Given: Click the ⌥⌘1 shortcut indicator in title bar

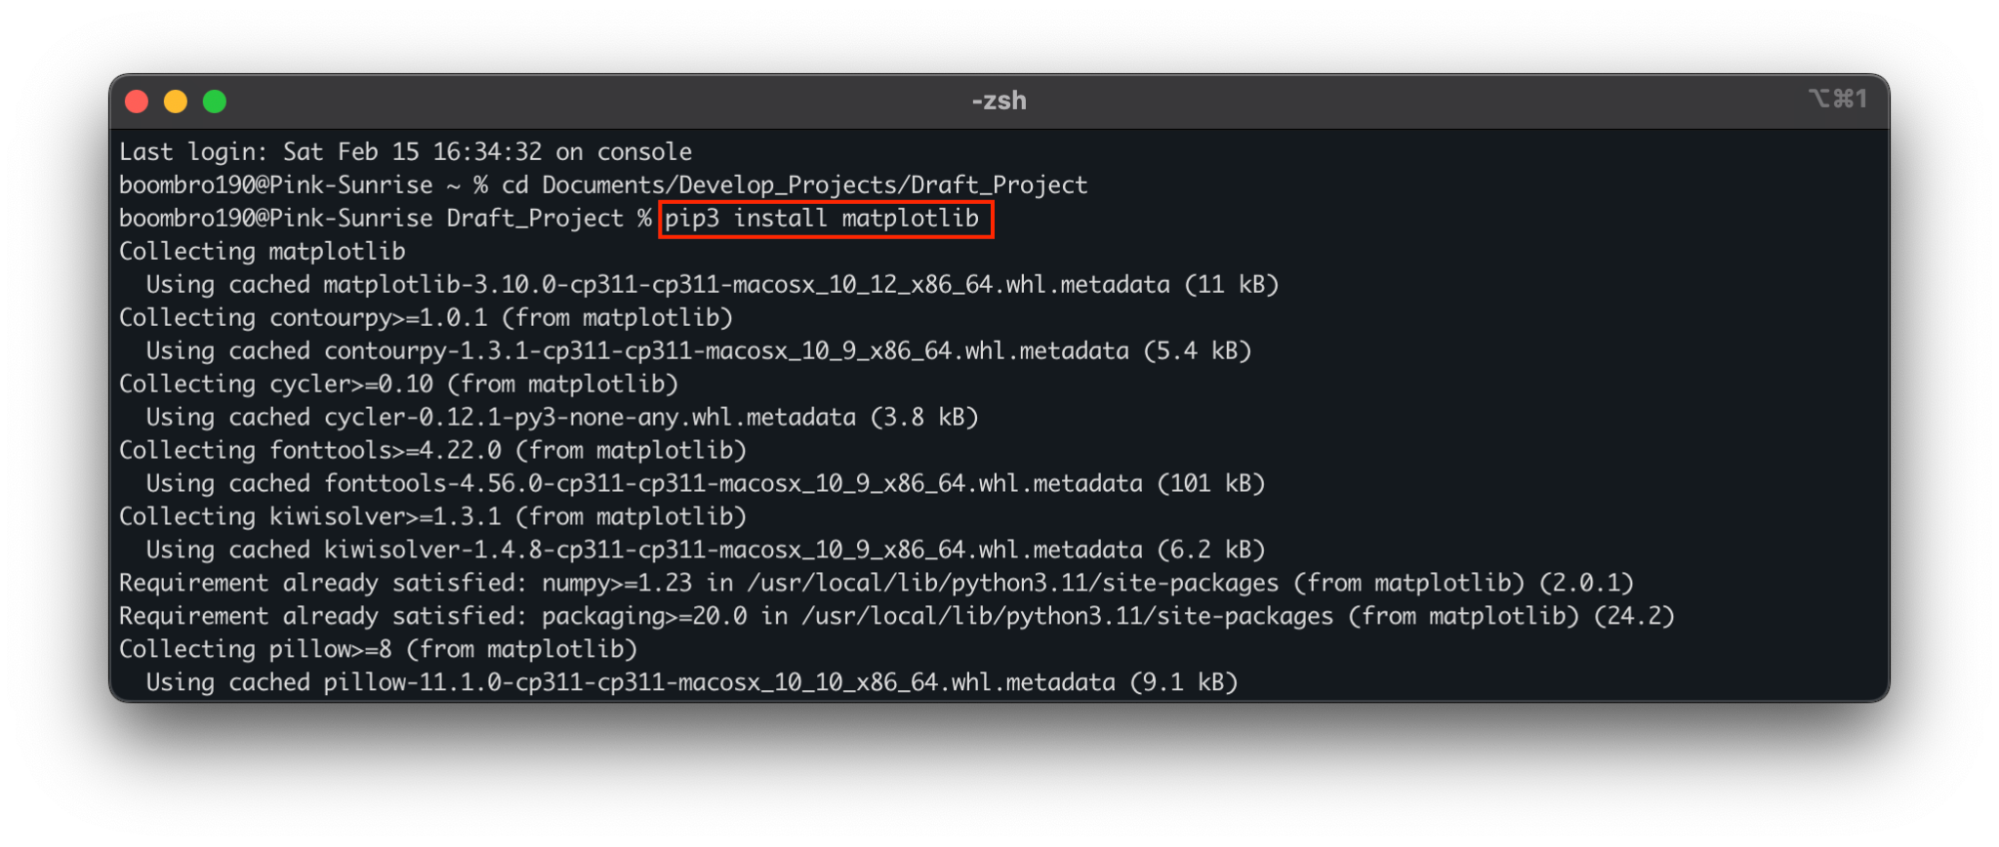Looking at the screenshot, I should [1837, 99].
